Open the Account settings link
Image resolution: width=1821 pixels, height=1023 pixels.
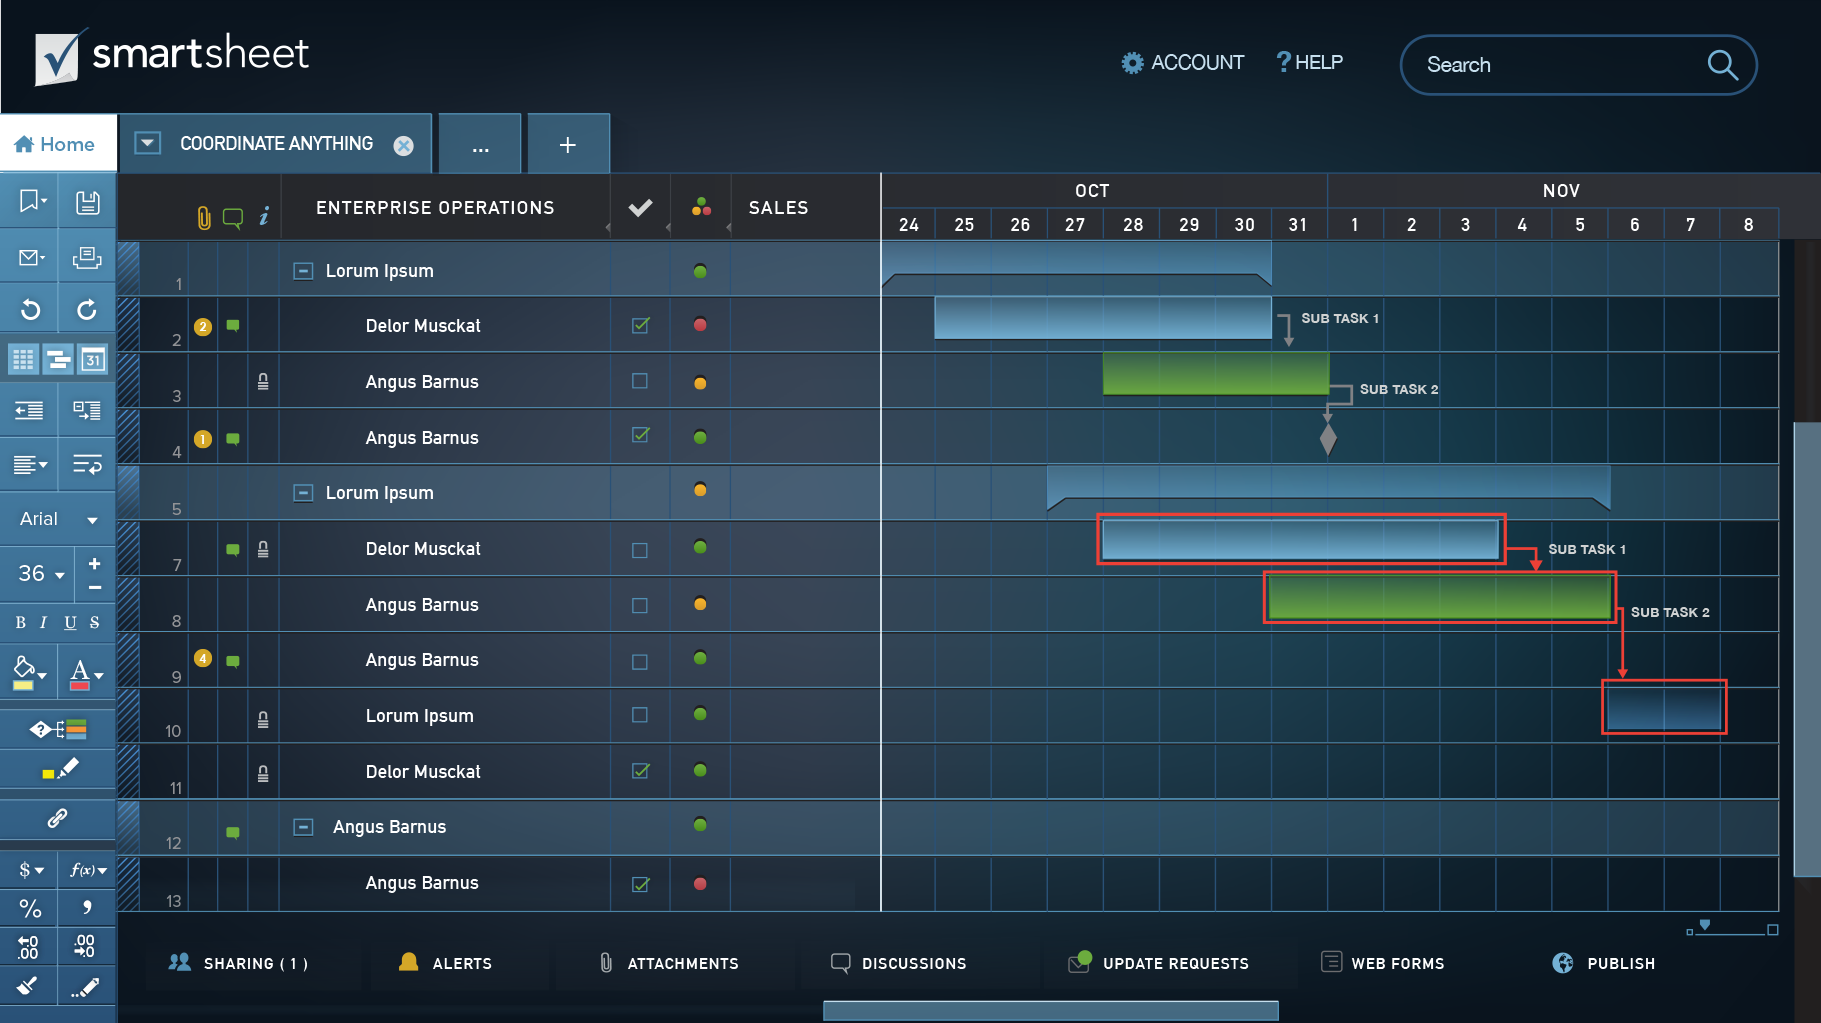pyautogui.click(x=1182, y=63)
